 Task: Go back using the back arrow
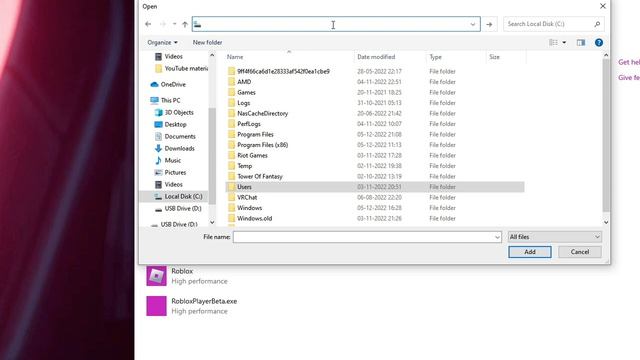pos(148,24)
